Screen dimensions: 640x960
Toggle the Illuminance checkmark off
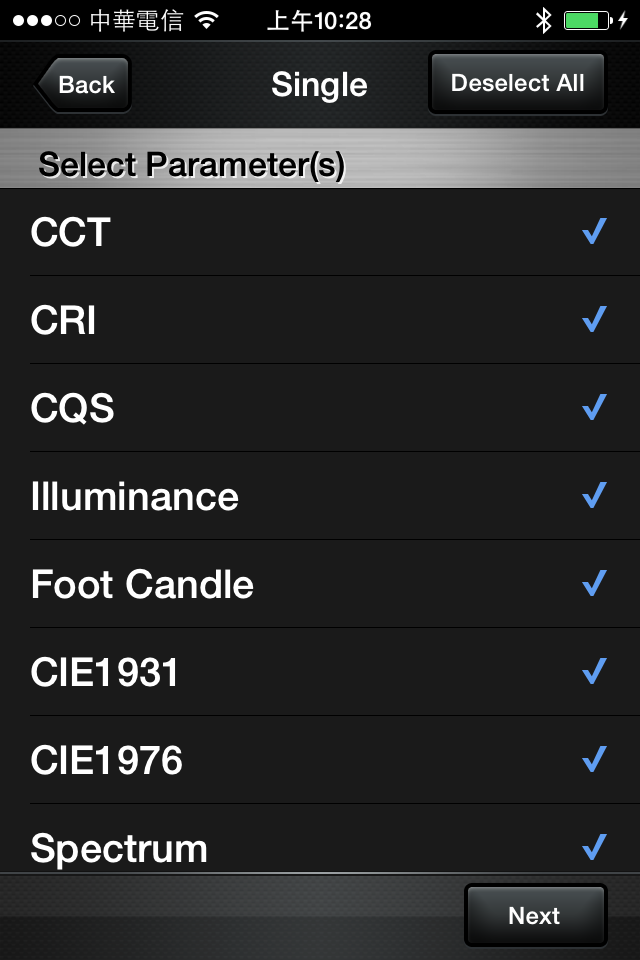tap(594, 496)
